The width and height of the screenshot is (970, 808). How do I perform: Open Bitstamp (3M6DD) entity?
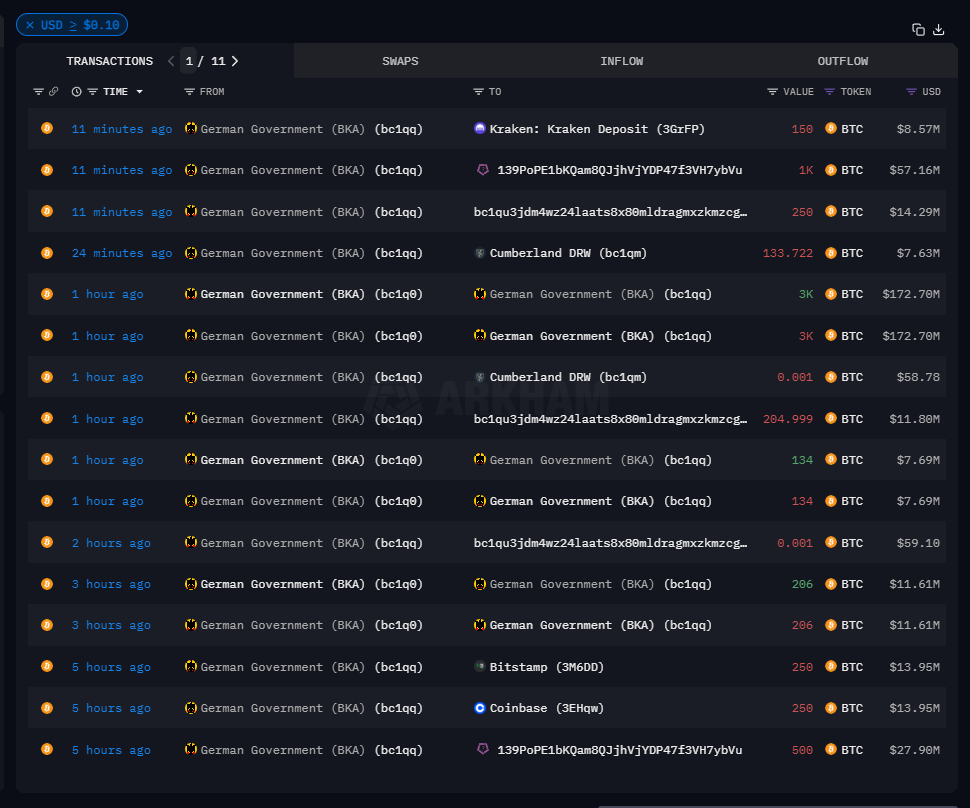point(546,667)
